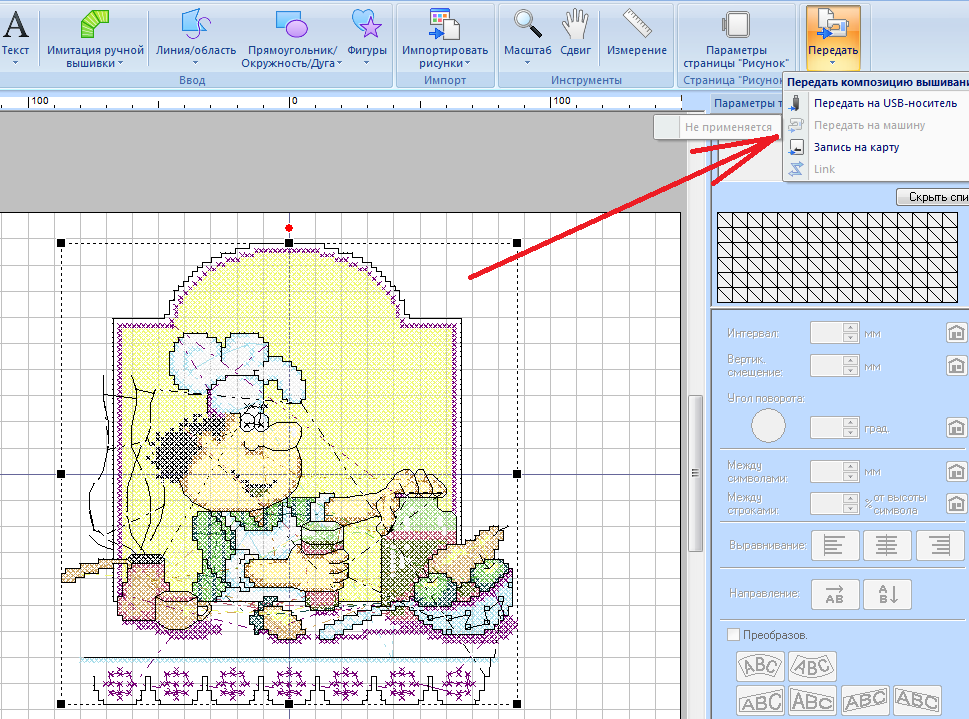Click the Вертик. смещение value field
This screenshot has height=719, width=969.
(827, 366)
